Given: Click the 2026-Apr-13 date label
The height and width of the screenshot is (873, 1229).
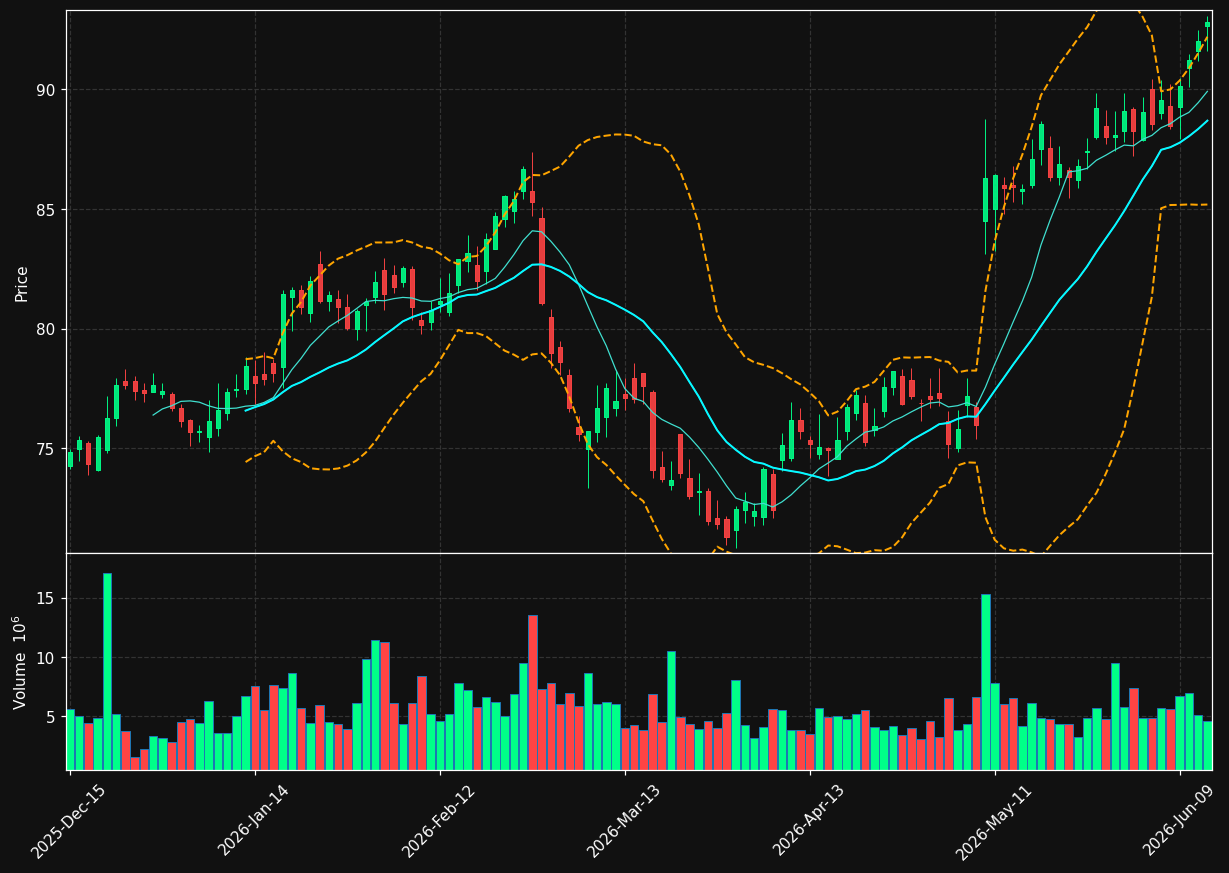Looking at the screenshot, I should (809, 822).
